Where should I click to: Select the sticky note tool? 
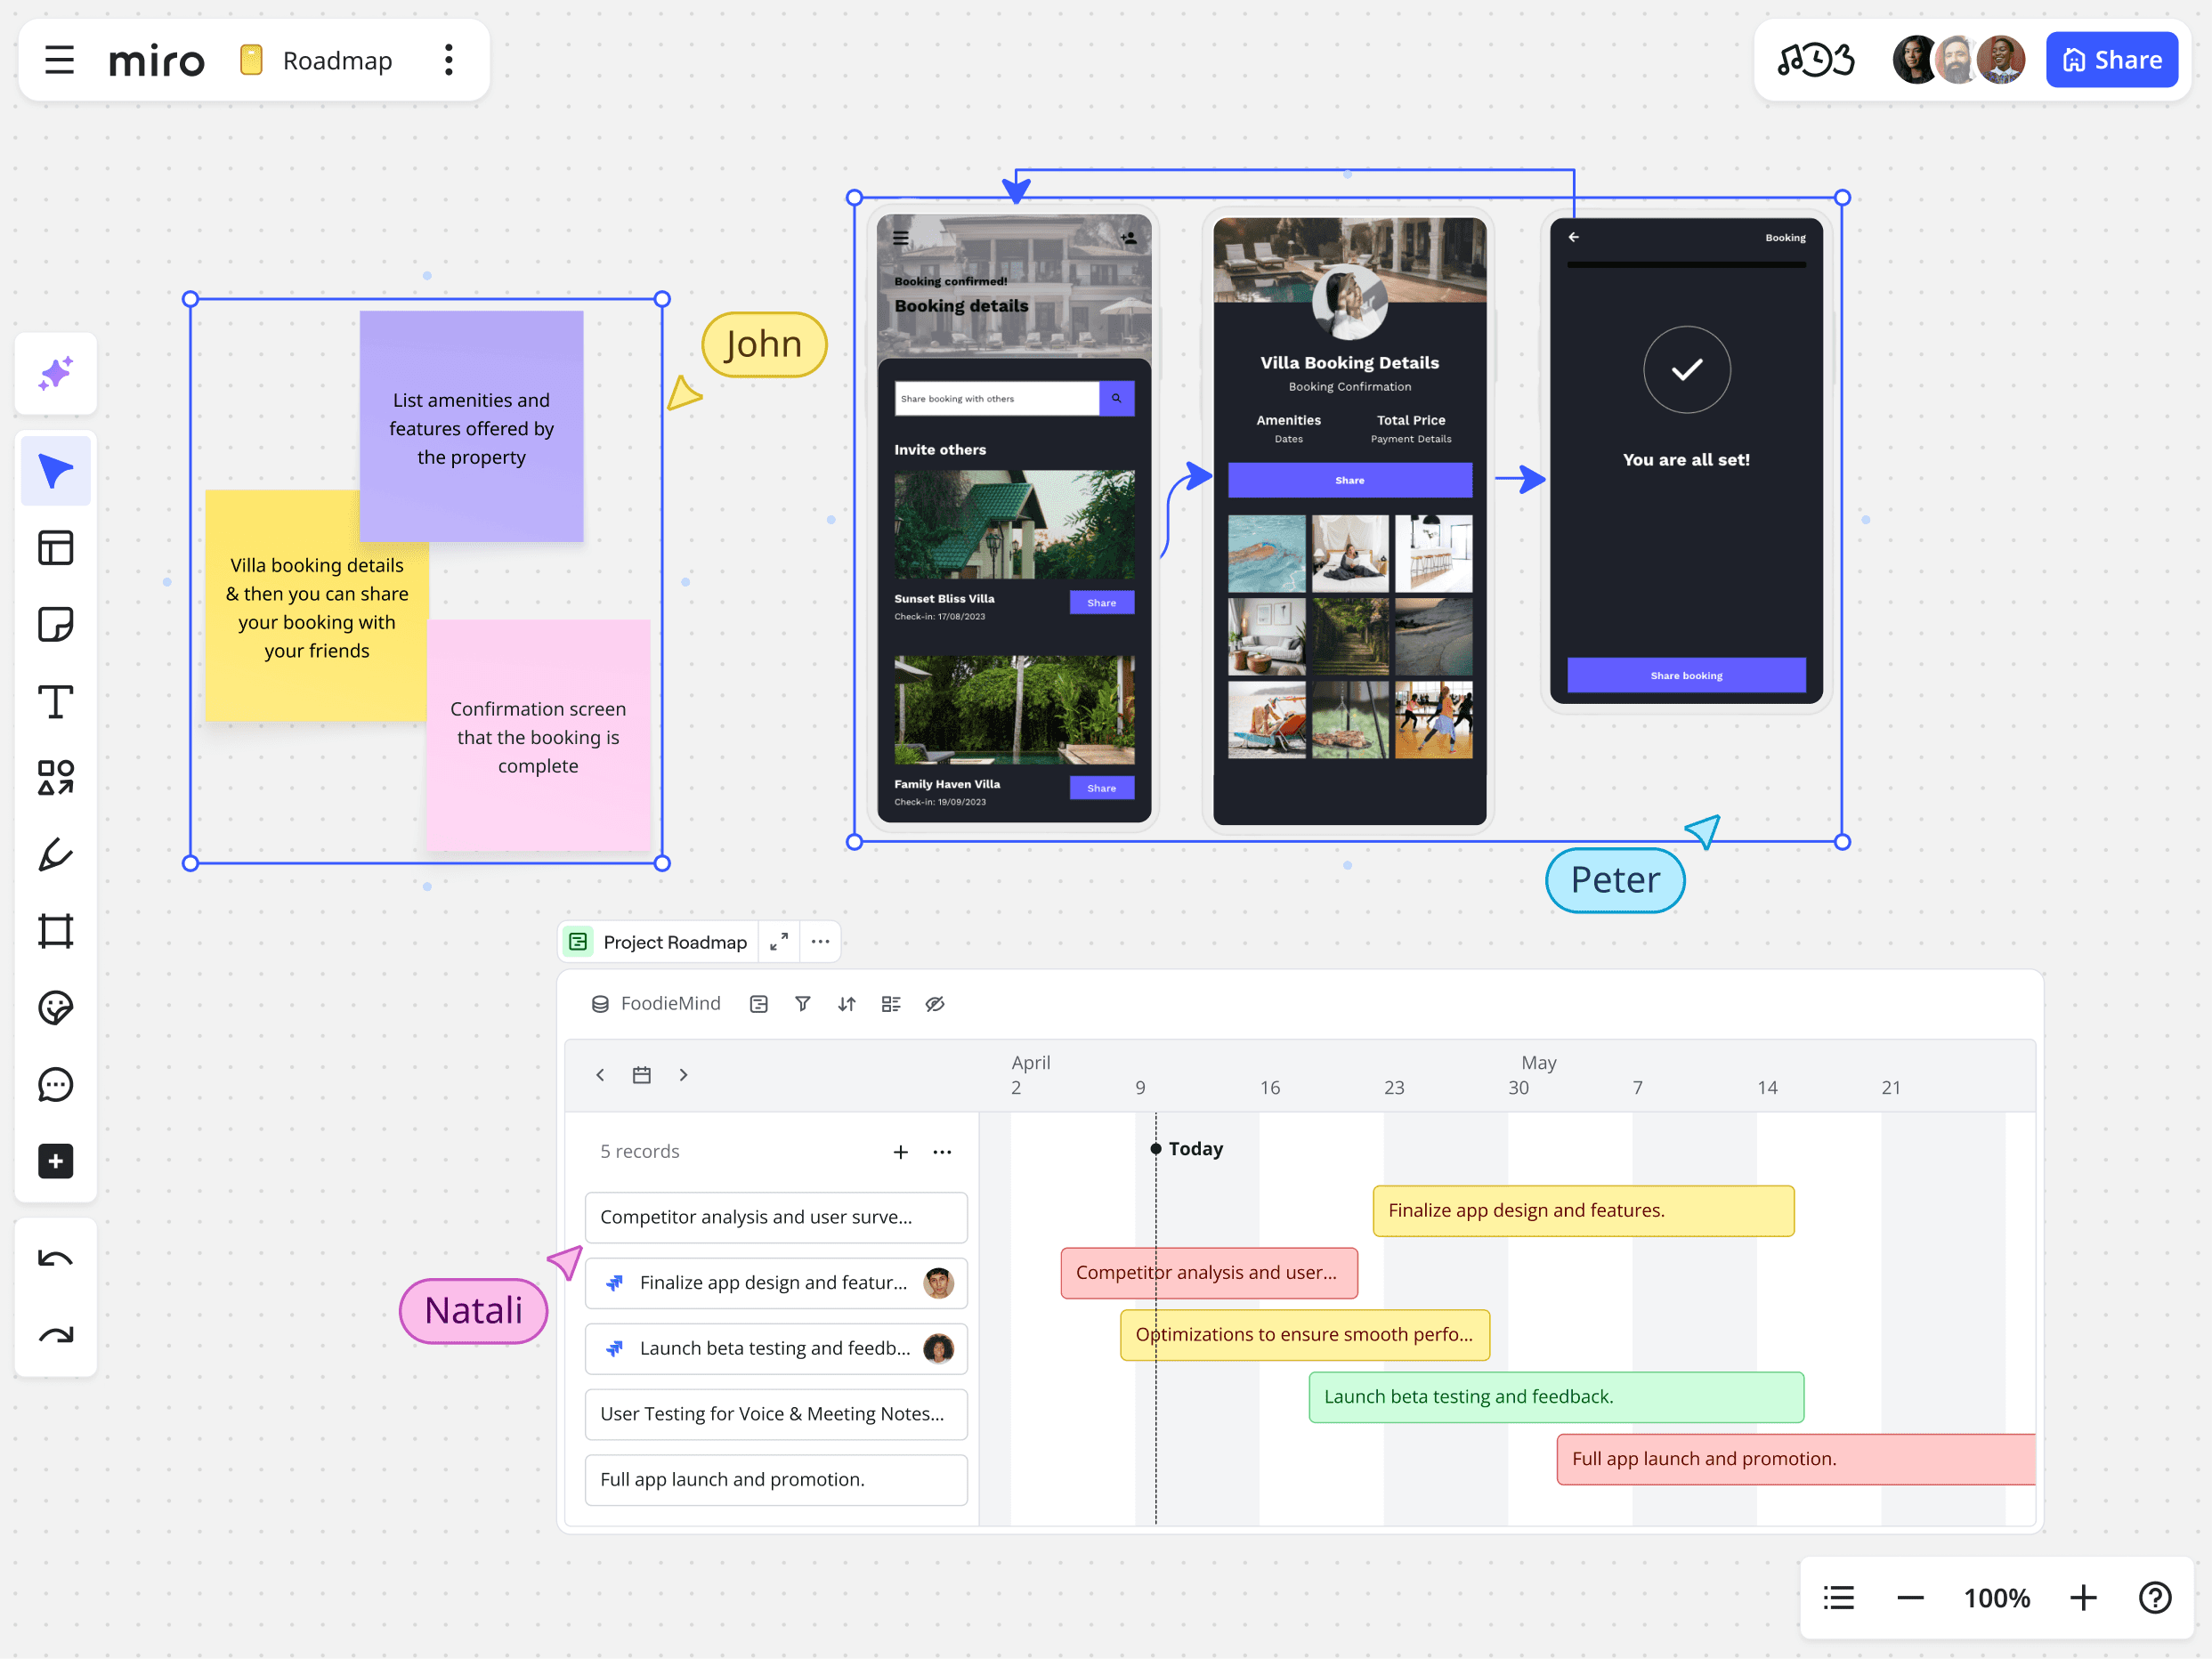[55, 625]
